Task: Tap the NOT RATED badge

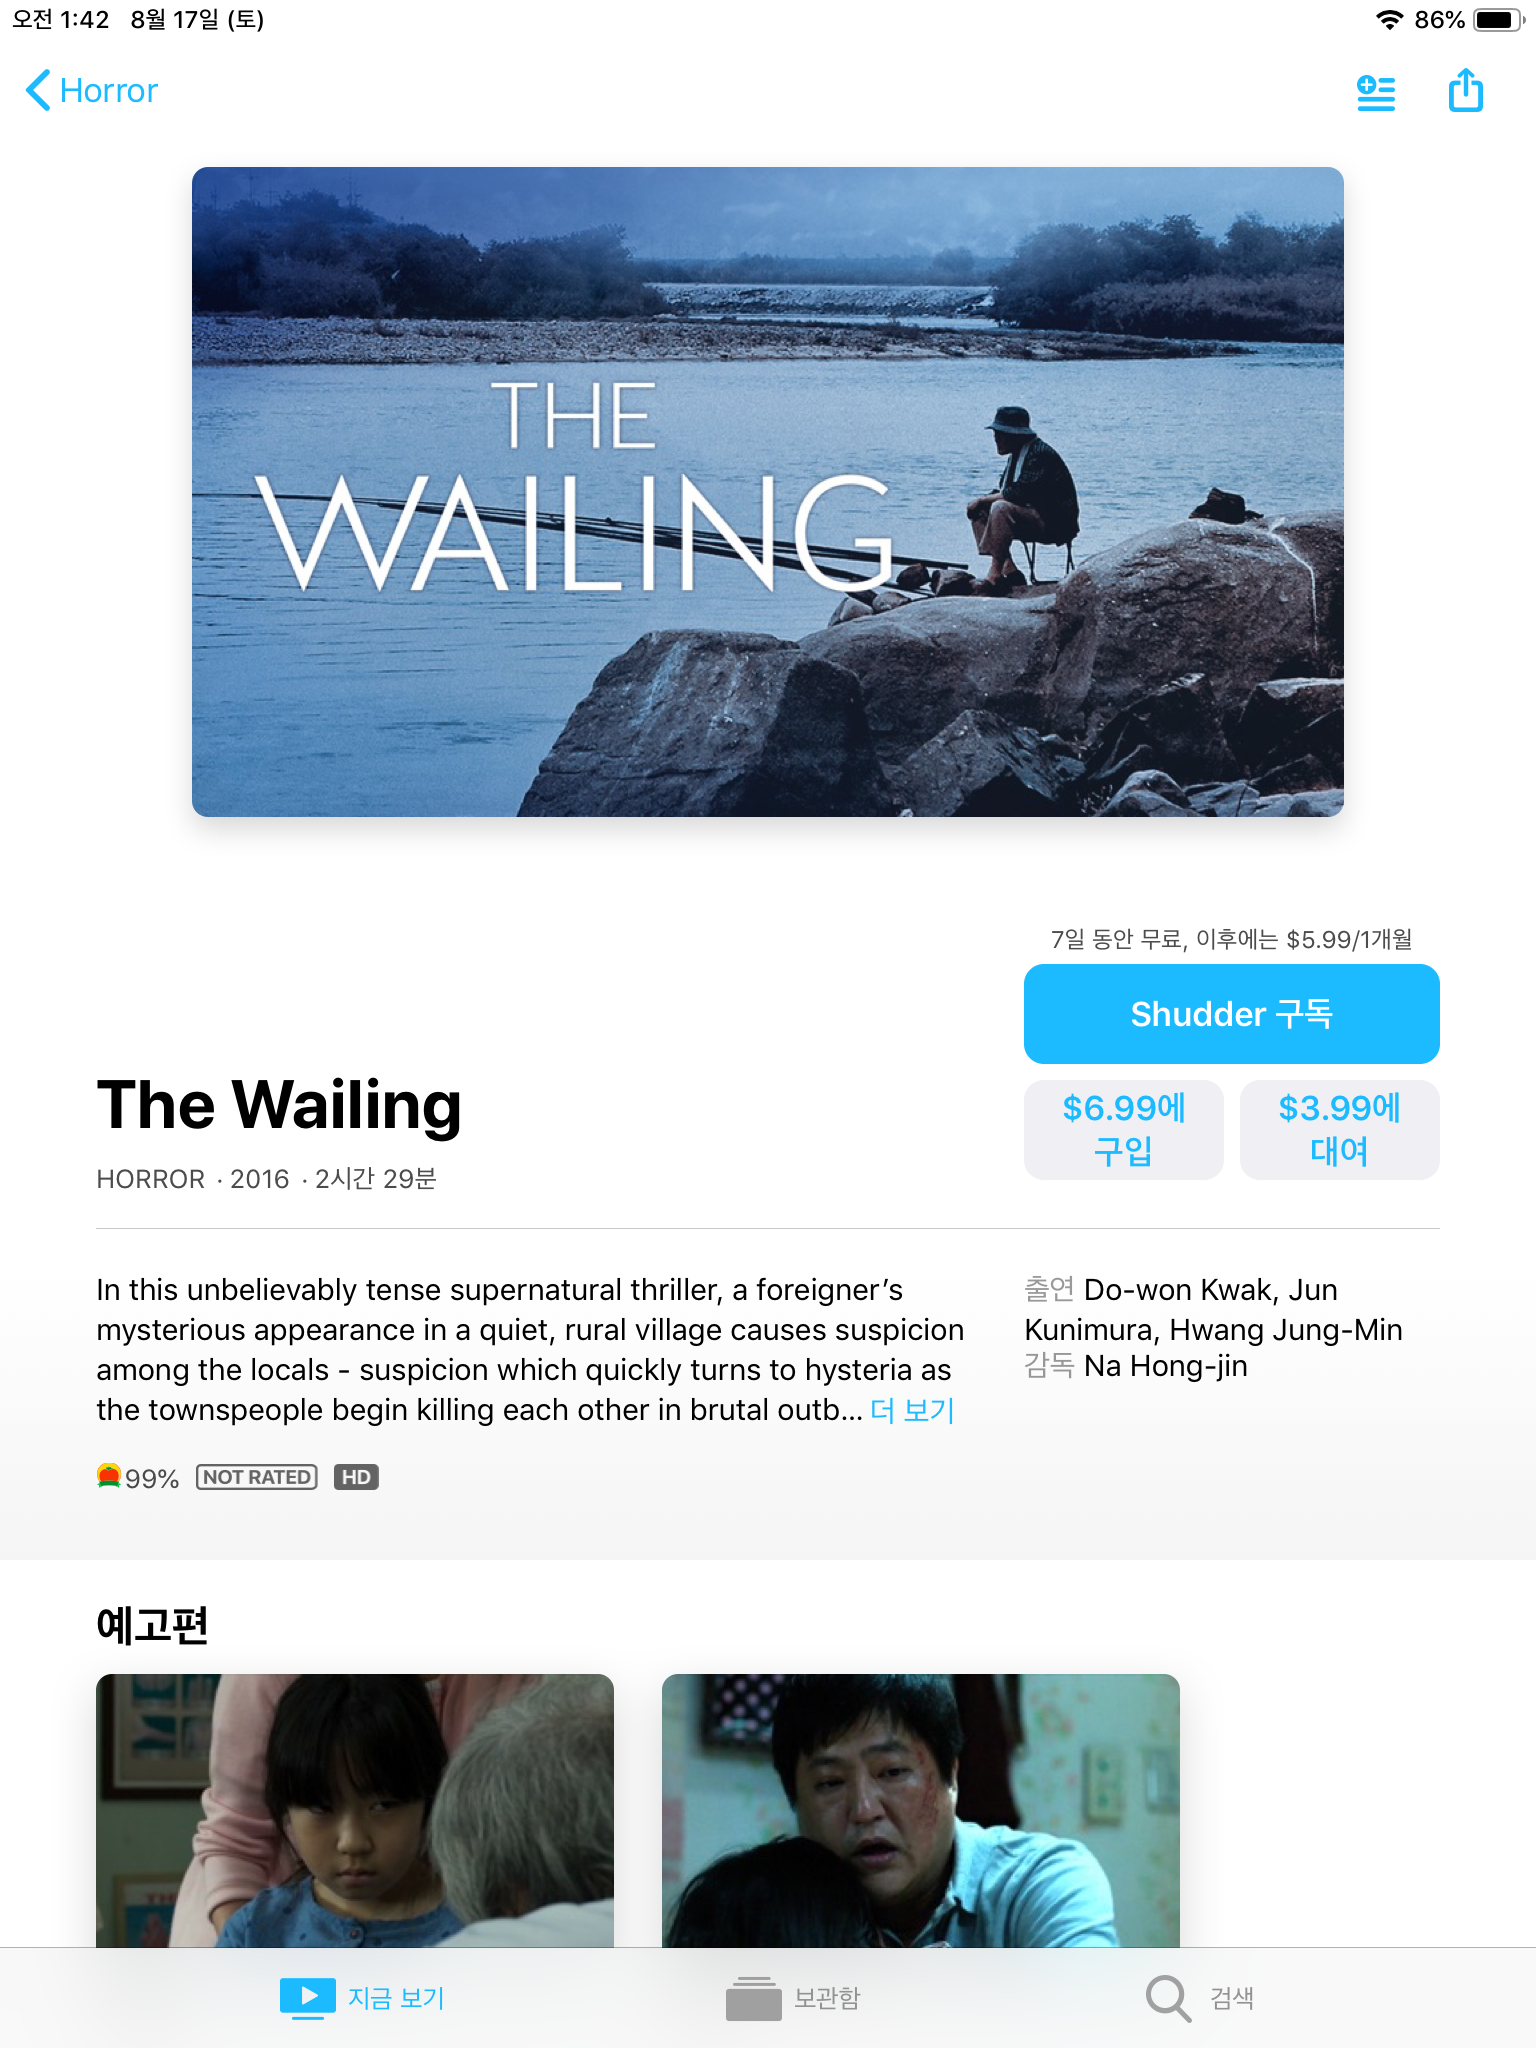Action: tap(257, 1477)
